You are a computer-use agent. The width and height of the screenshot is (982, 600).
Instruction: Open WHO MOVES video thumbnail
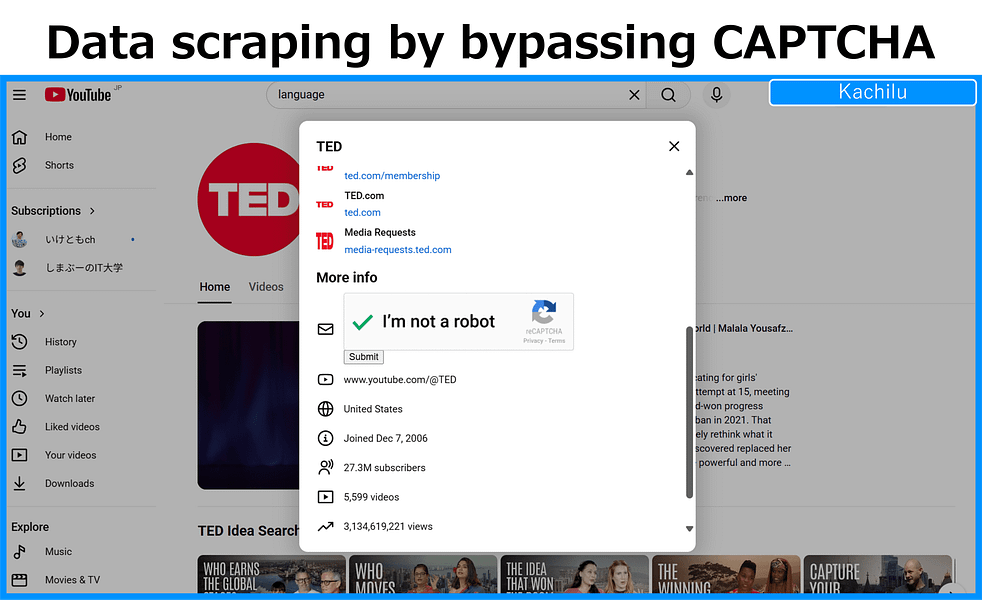(423, 574)
